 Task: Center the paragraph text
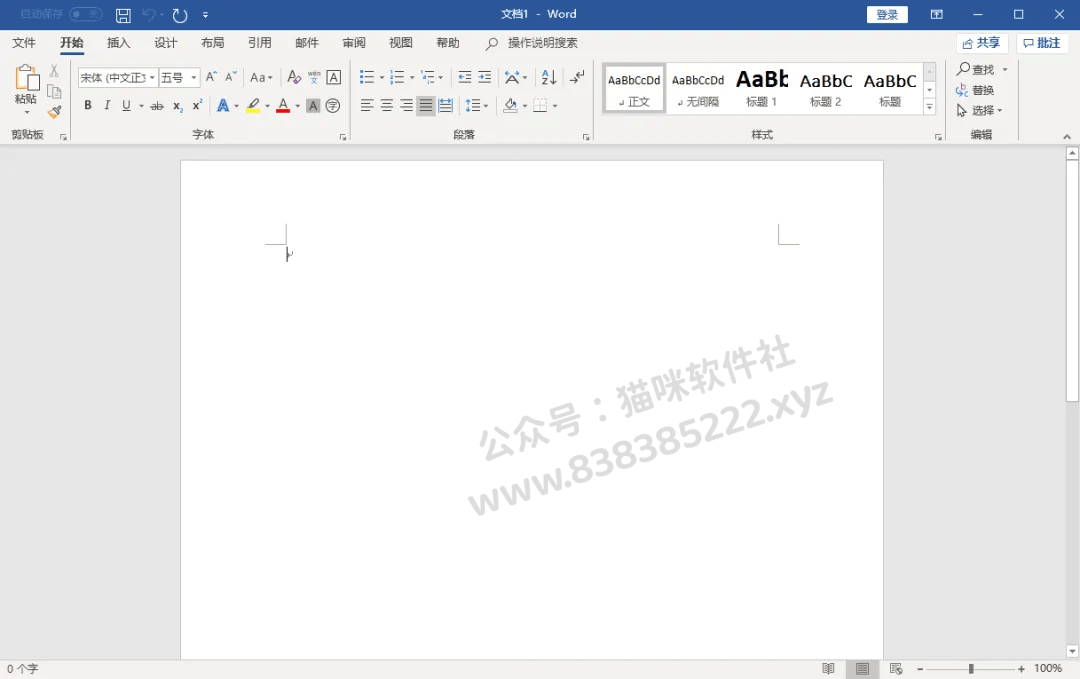coord(387,105)
